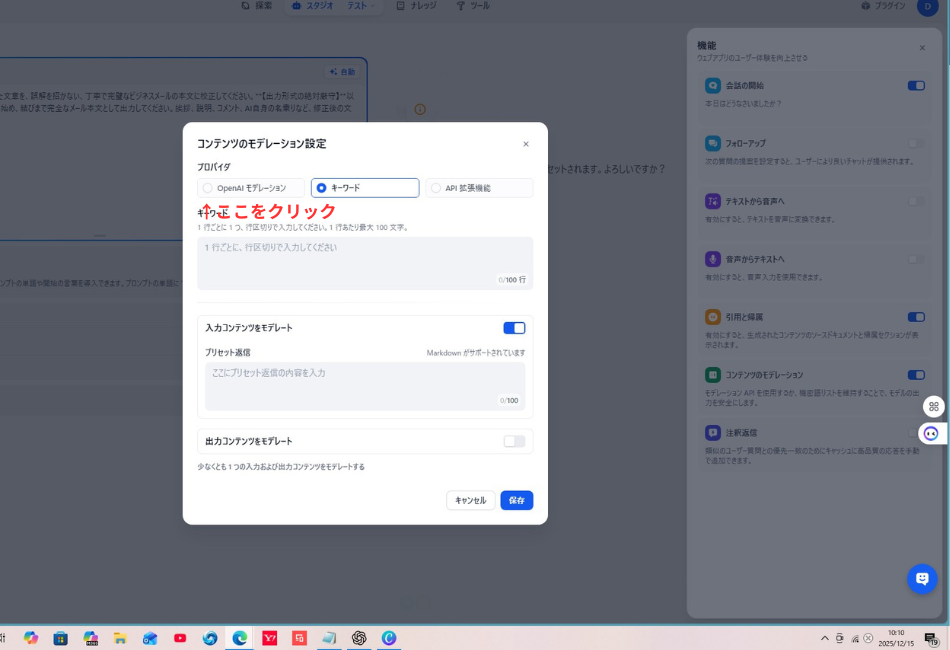Screen dimensions: 950x650
Task: Click the floating blue chat support icon
Action: [922, 578]
